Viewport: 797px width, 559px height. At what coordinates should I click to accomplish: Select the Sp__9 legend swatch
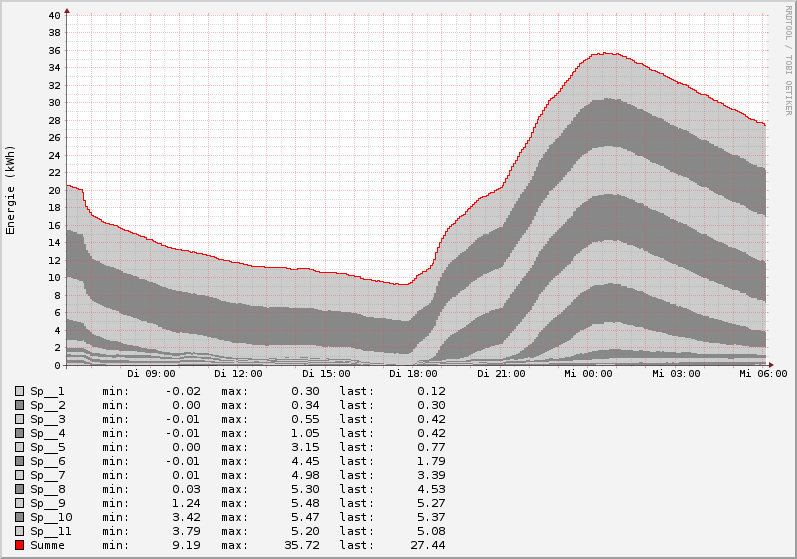pos(19,503)
